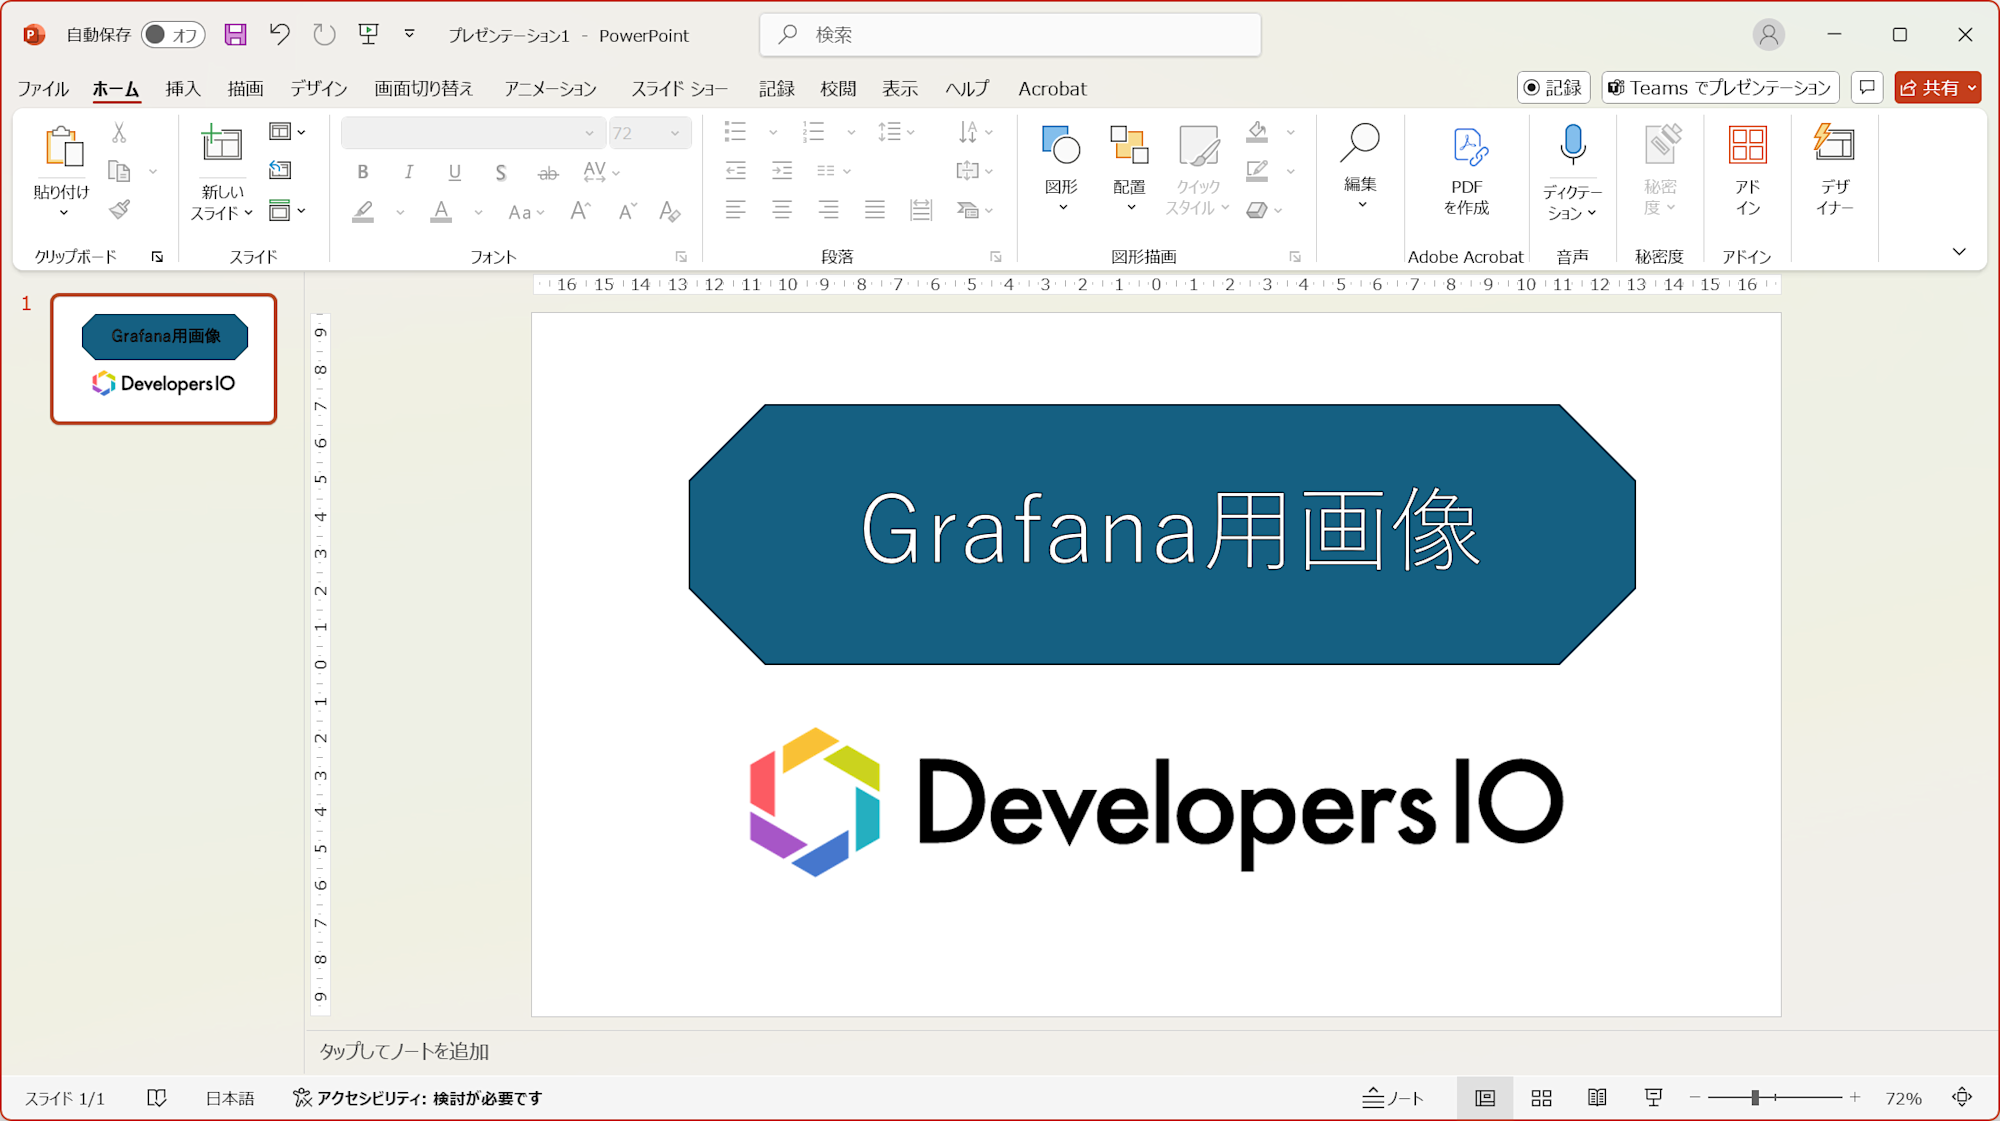Click the Redo icon
The height and width of the screenshot is (1121, 2000).
[324, 35]
